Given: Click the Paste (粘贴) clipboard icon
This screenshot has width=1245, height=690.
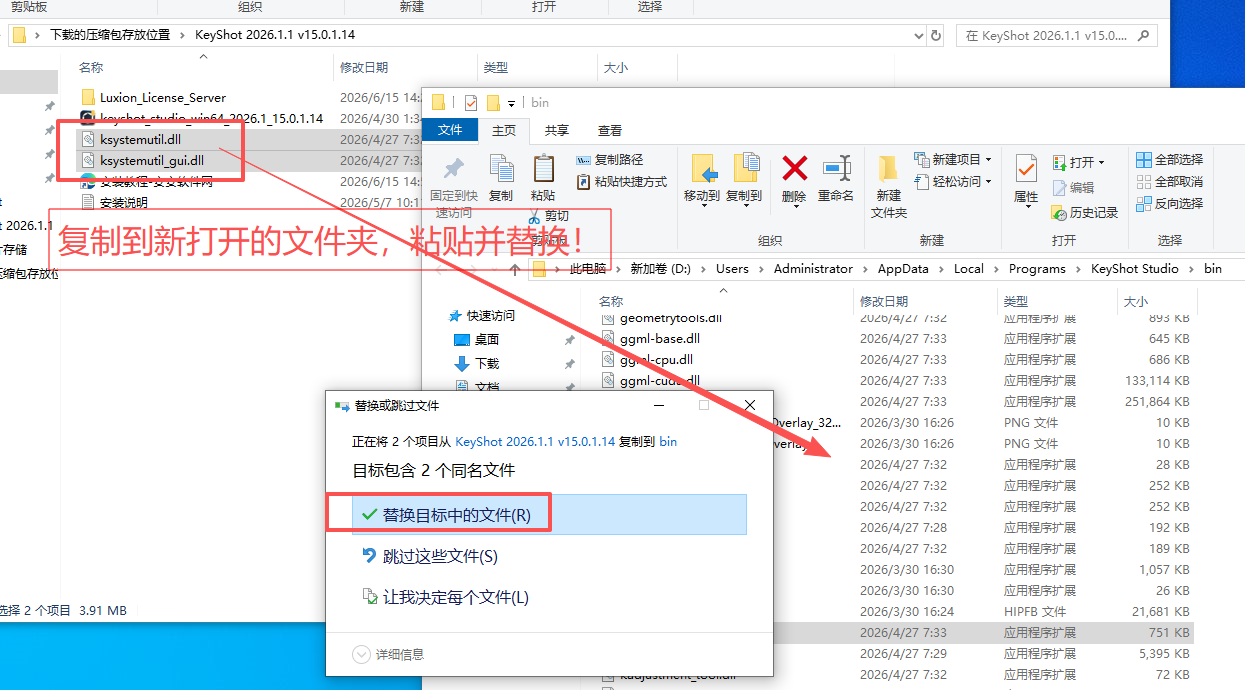Looking at the screenshot, I should point(543,168).
